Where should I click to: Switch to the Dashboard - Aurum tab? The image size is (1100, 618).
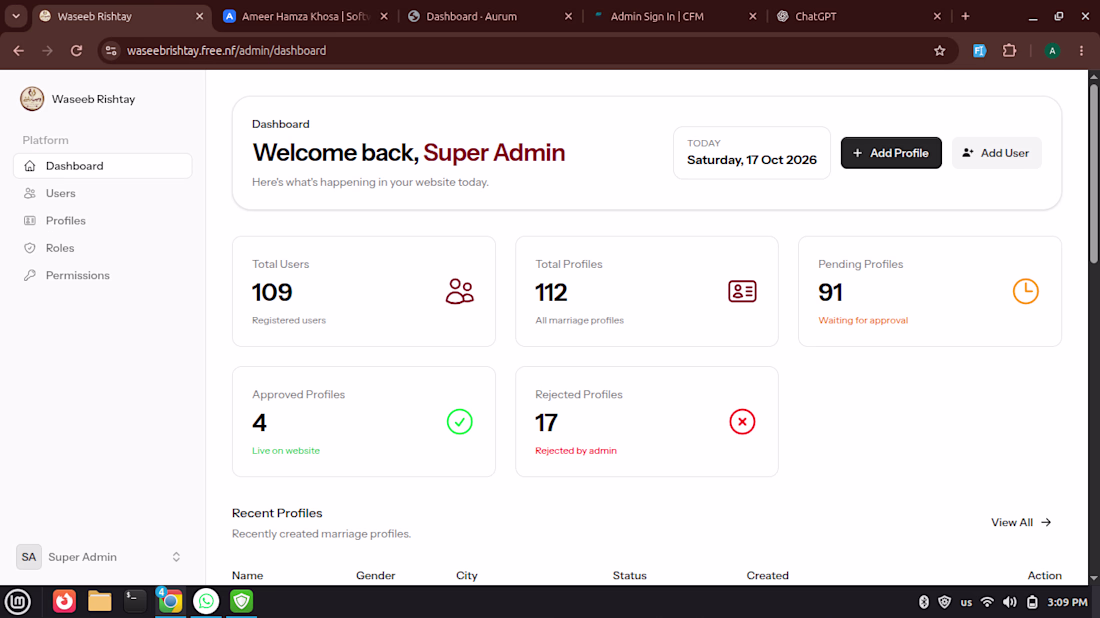click(489, 16)
